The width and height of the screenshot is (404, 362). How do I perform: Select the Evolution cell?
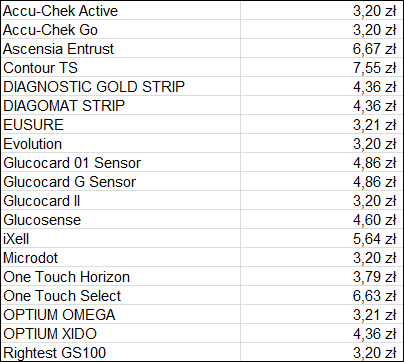pyautogui.click(x=121, y=144)
